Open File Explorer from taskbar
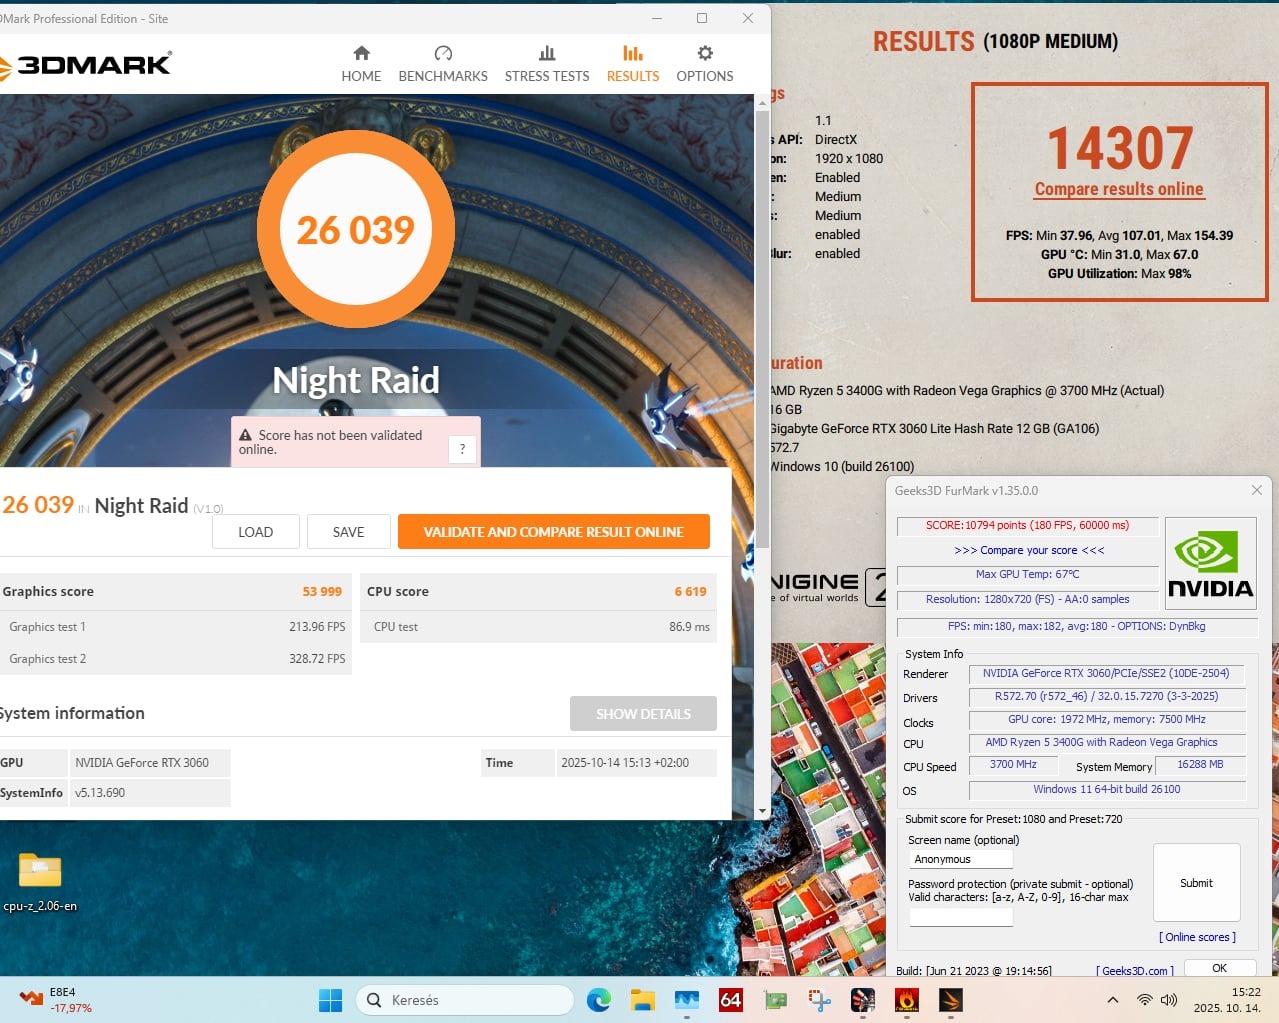The image size is (1279, 1023). coord(642,1000)
